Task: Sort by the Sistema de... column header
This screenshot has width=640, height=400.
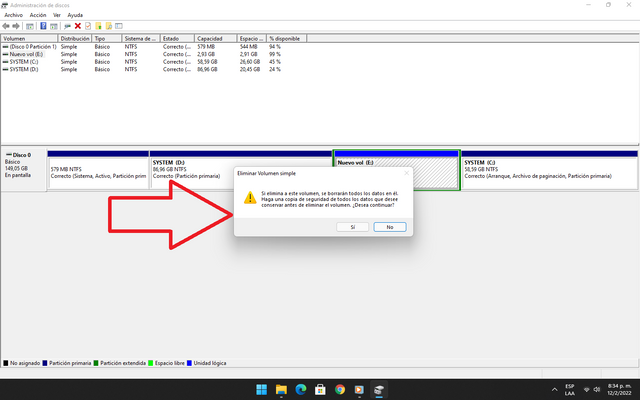Action: pyautogui.click(x=141, y=38)
